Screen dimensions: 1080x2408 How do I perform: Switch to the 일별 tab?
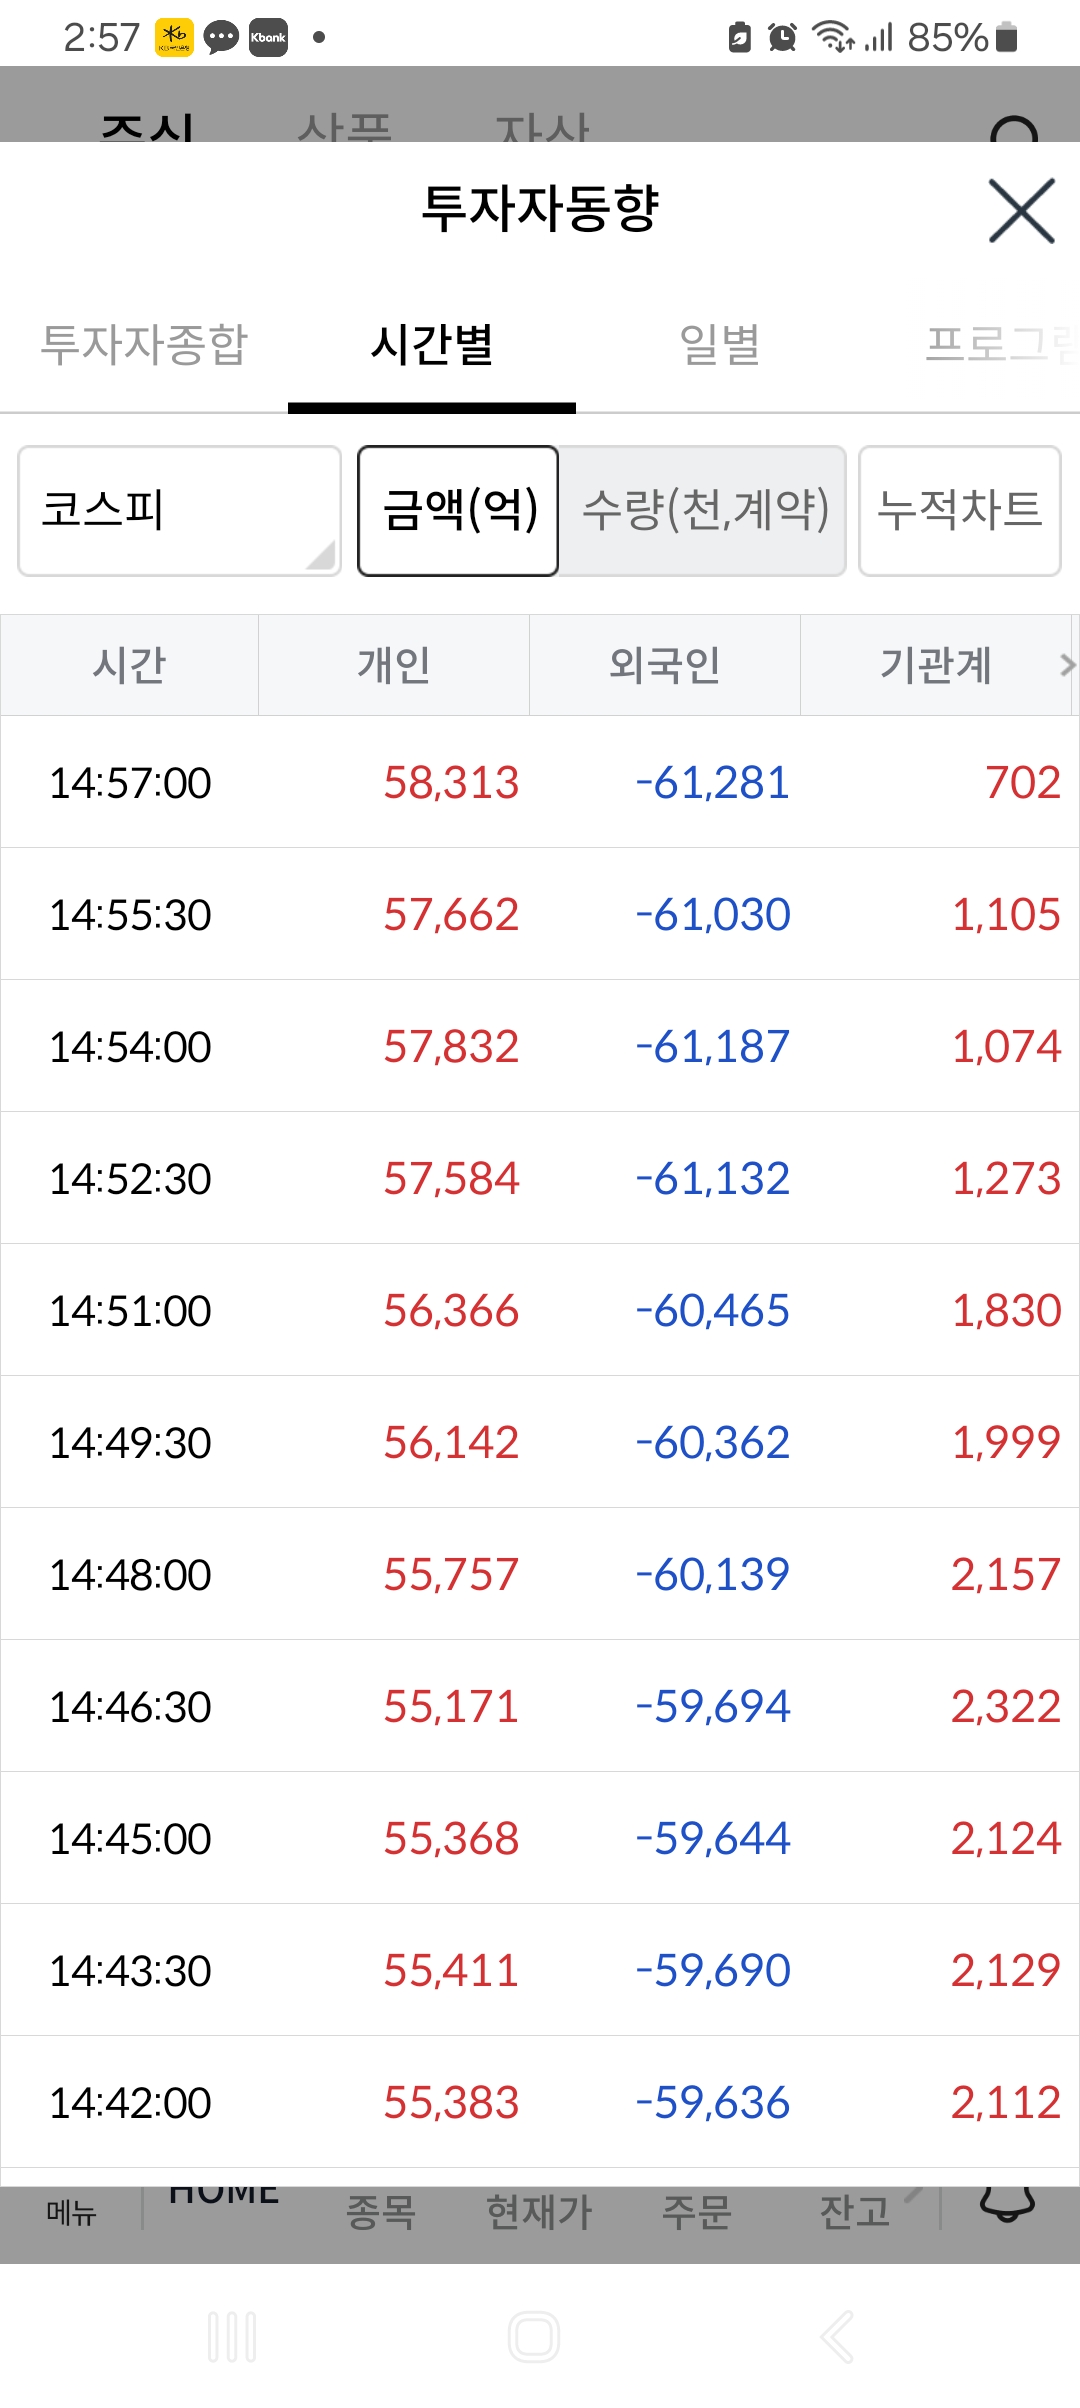(x=719, y=345)
